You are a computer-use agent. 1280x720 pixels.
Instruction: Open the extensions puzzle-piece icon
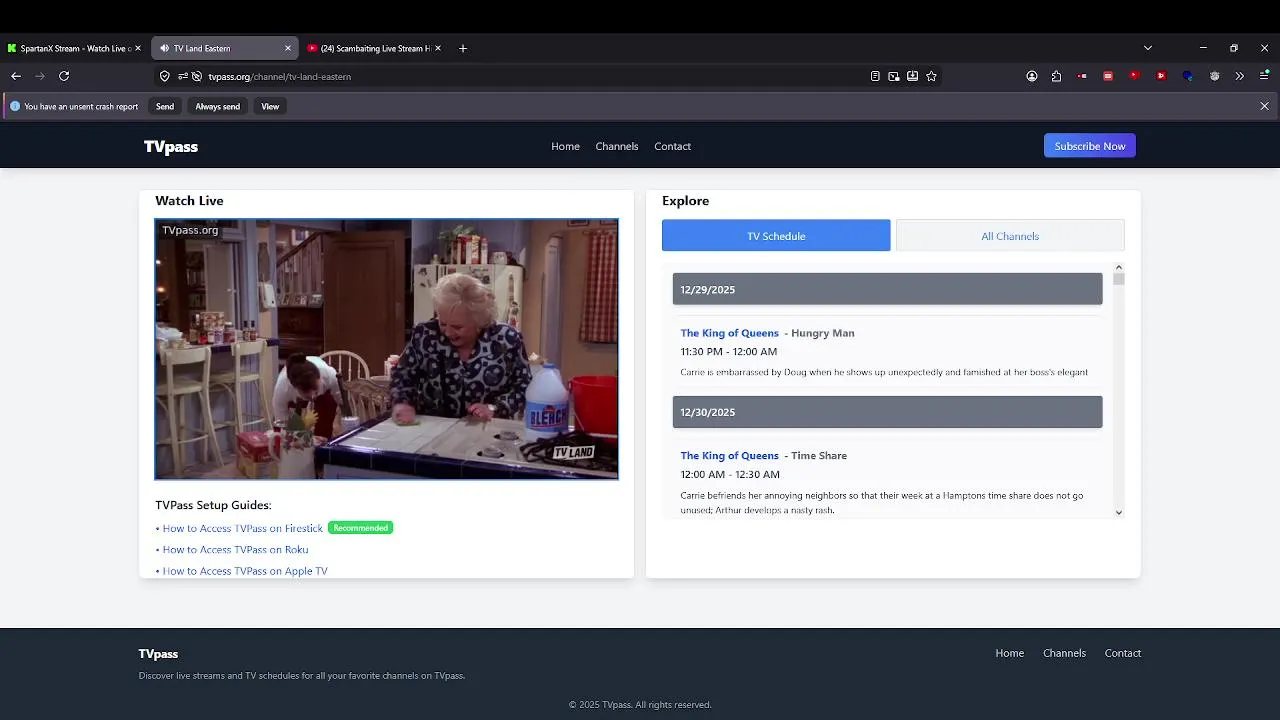coord(1057,76)
